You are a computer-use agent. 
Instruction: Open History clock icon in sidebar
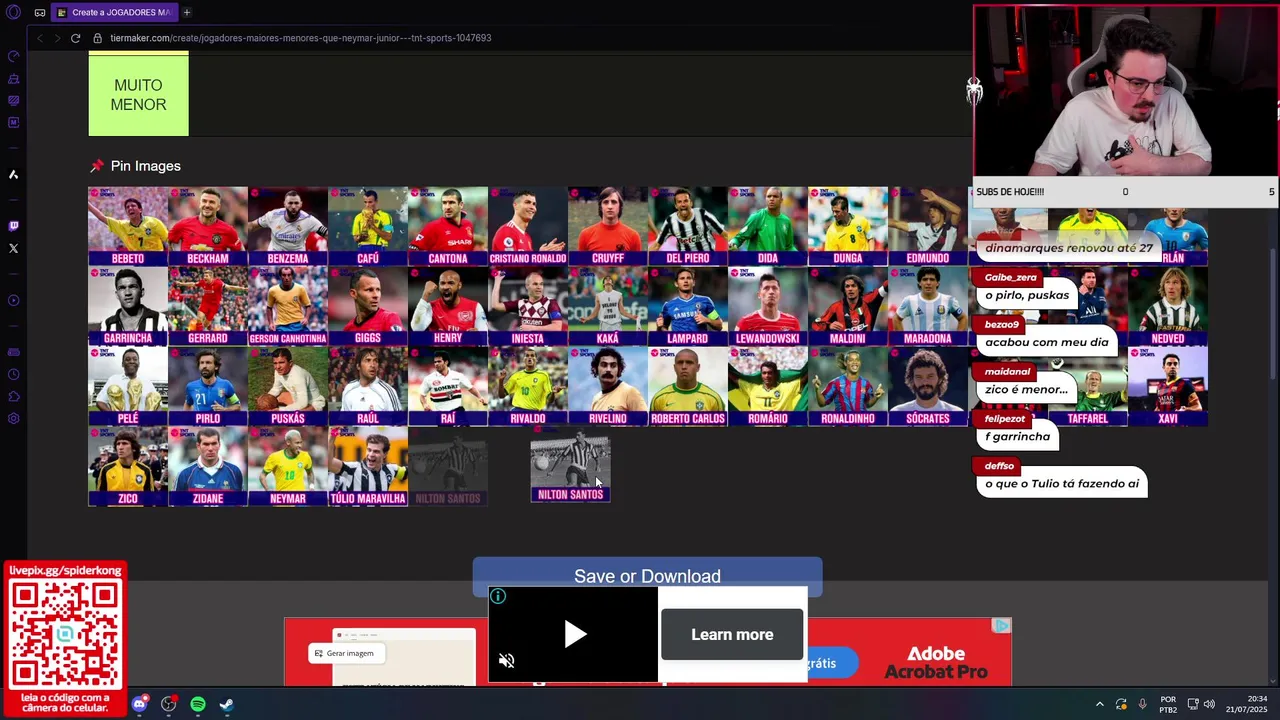[x=13, y=374]
